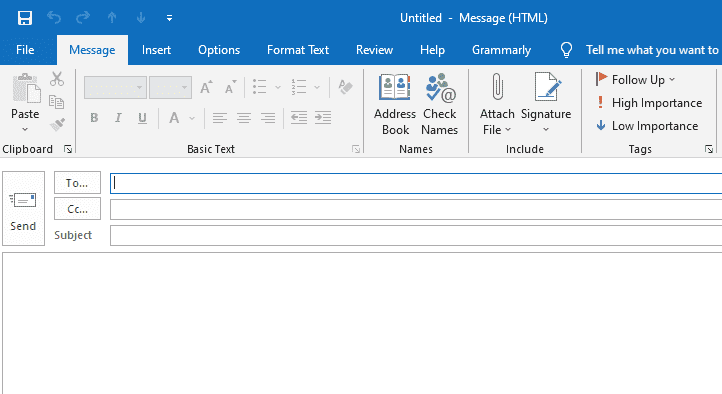The height and width of the screenshot is (394, 722).
Task: Click the Shrink Font icon
Action: pos(230,87)
